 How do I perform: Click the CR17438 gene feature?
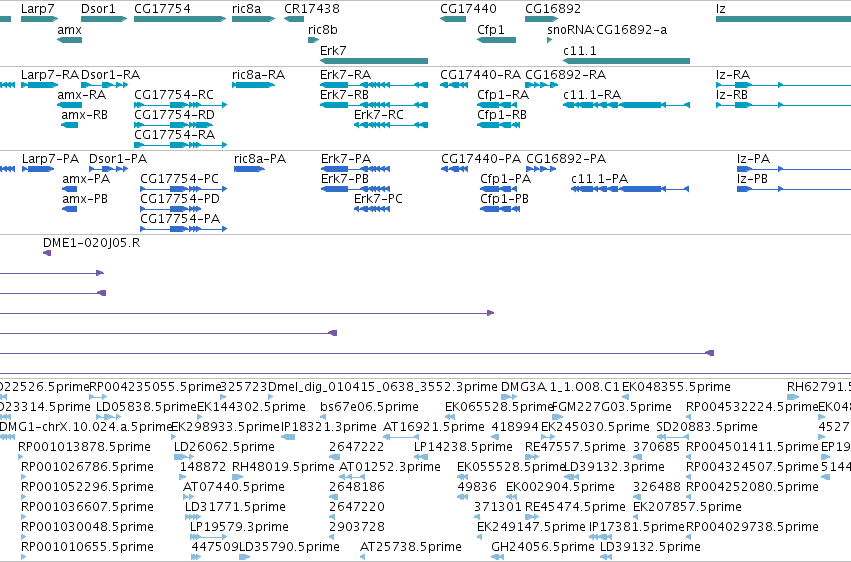pyautogui.click(x=294, y=19)
